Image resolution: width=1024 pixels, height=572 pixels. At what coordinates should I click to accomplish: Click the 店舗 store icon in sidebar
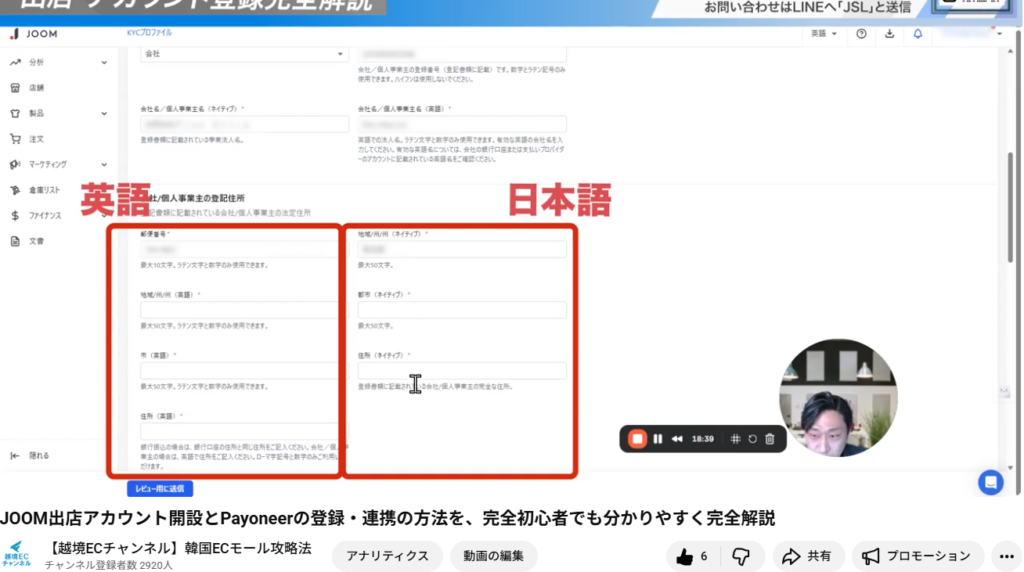tap(15, 88)
